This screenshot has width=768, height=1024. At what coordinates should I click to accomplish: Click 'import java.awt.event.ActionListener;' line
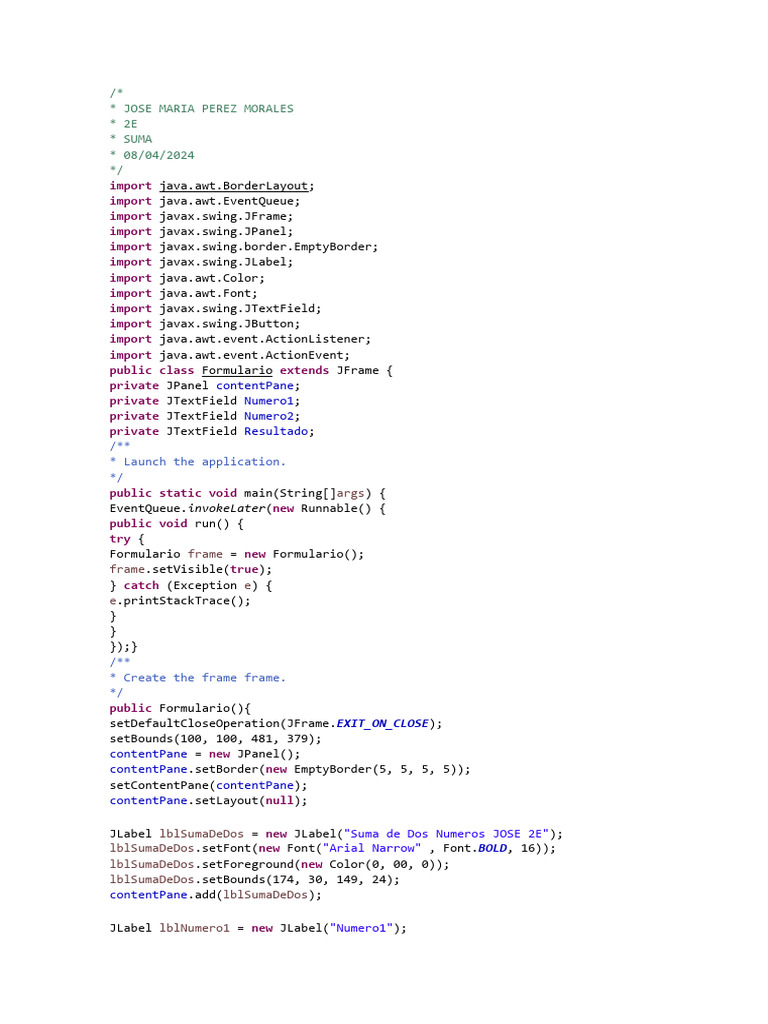tap(240, 339)
